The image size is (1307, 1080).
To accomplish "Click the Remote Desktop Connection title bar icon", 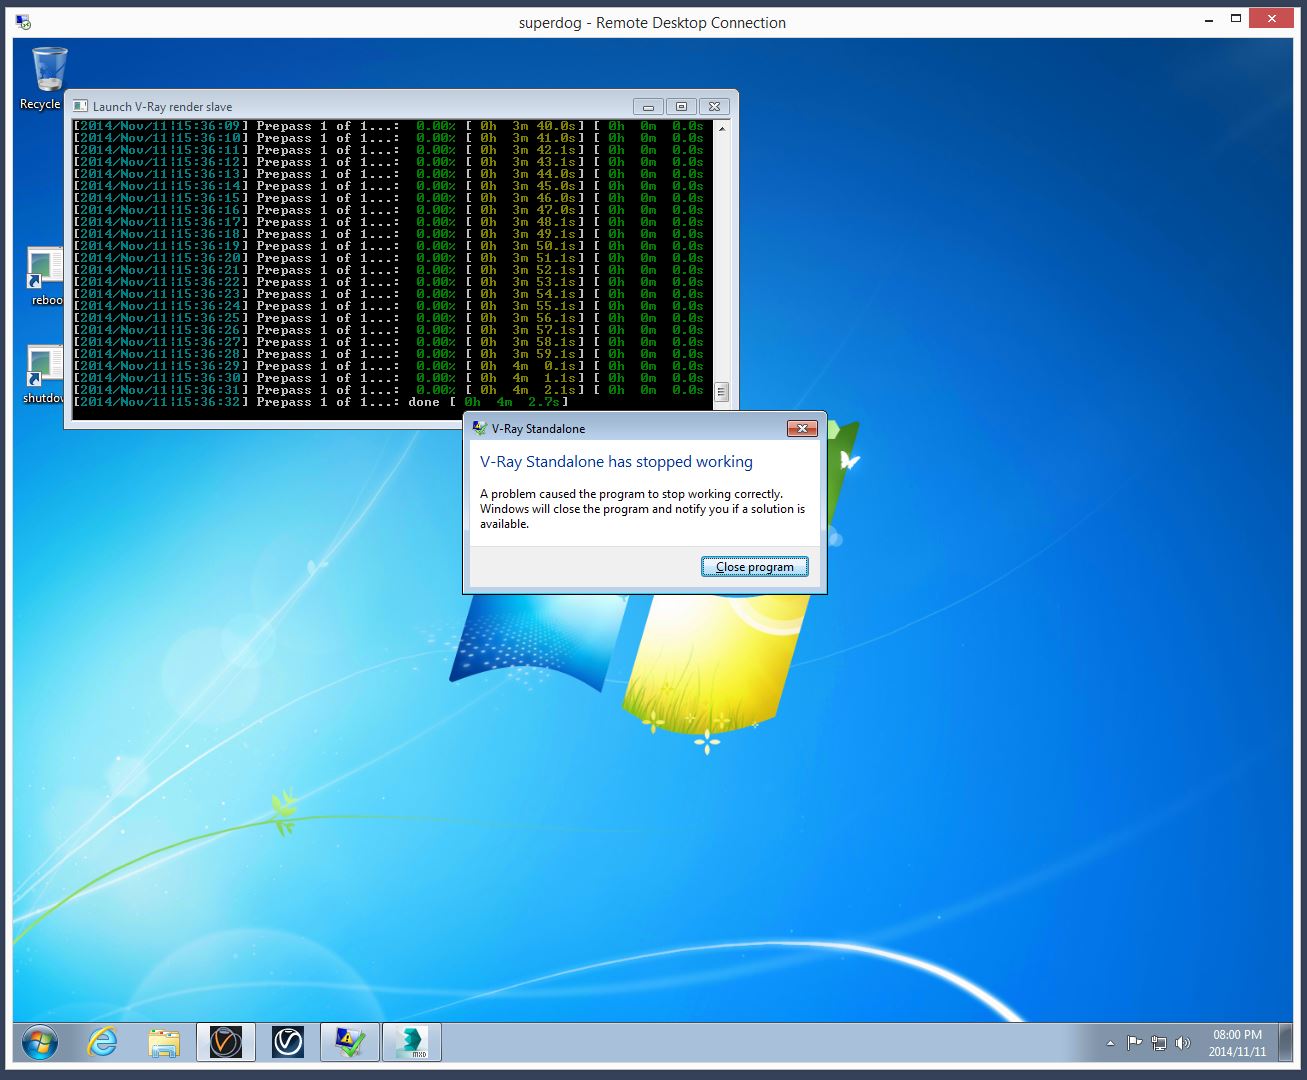I will tap(22, 21).
